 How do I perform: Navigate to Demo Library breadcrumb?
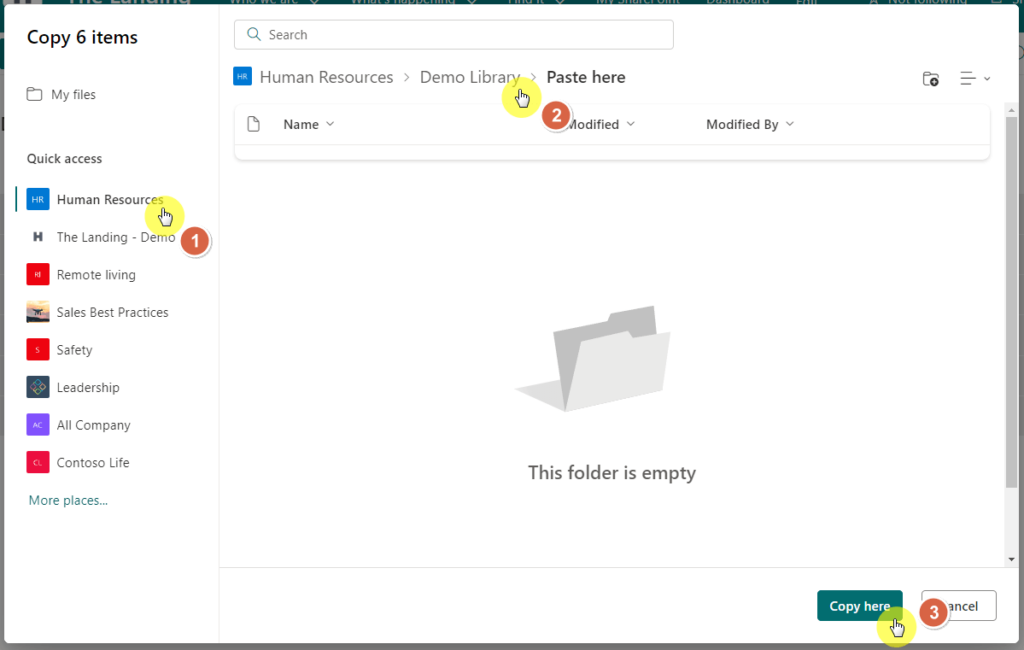pyautogui.click(x=470, y=77)
